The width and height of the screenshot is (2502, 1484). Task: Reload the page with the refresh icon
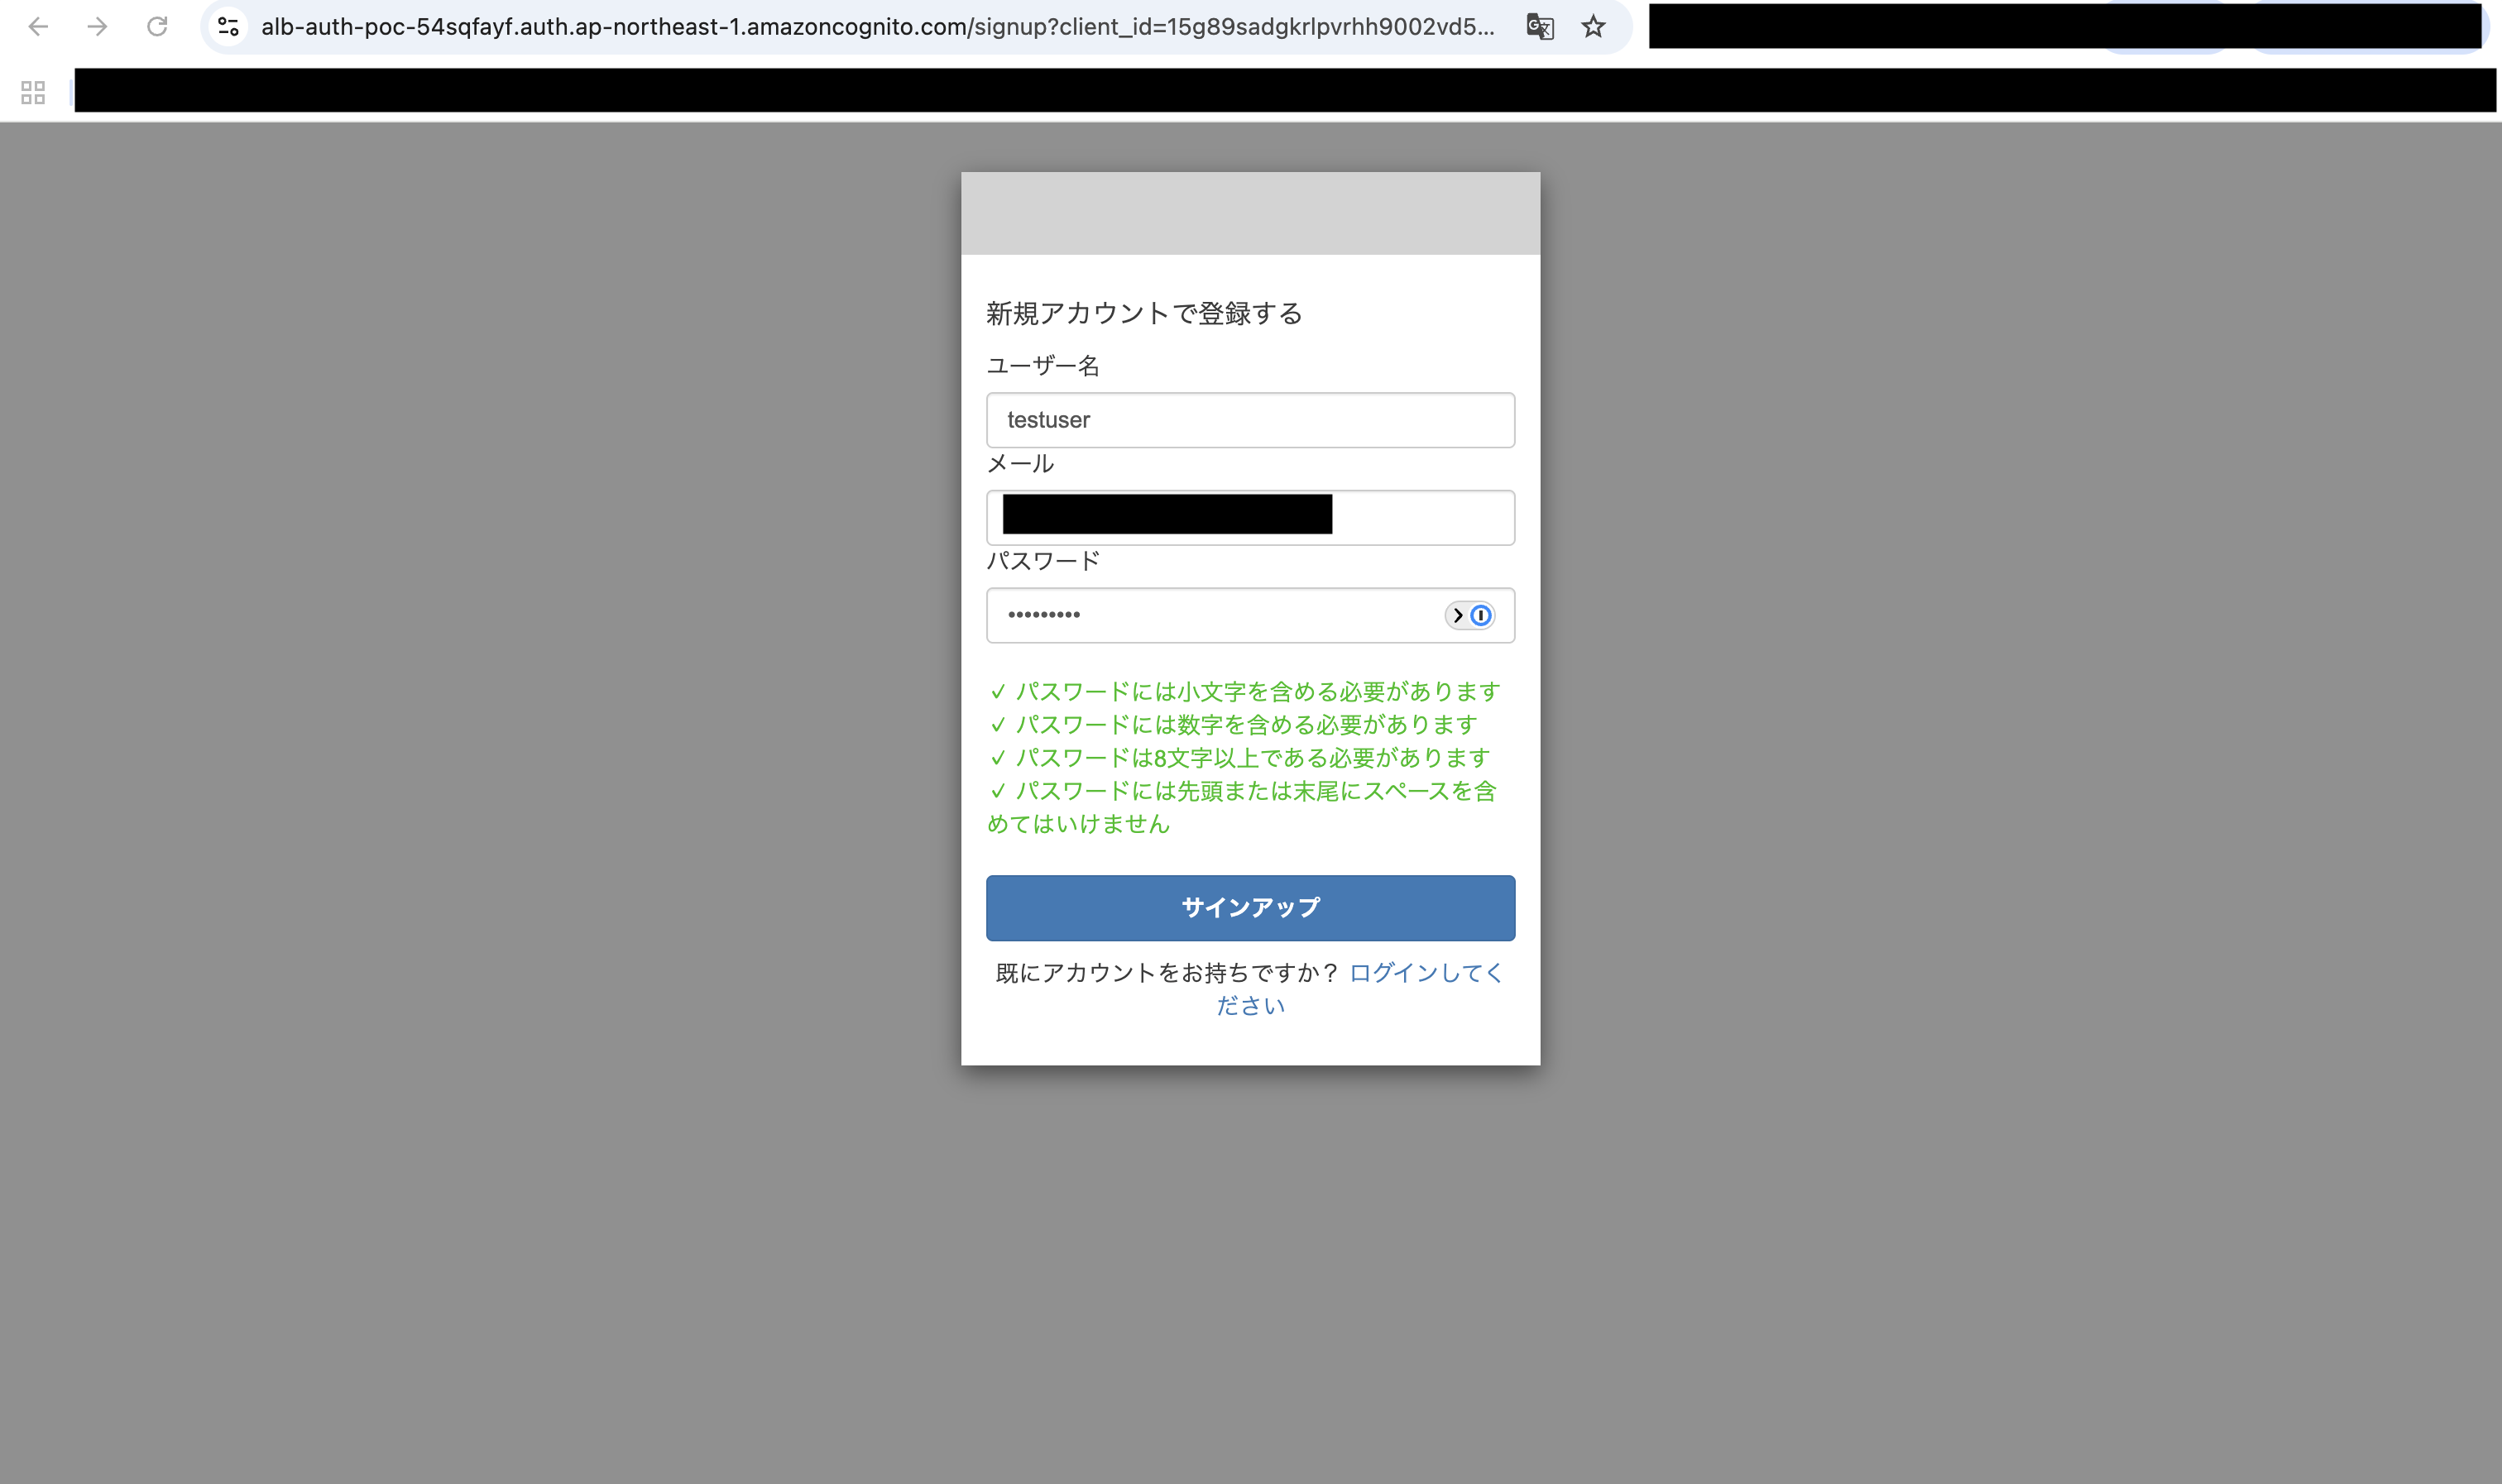coord(157,27)
